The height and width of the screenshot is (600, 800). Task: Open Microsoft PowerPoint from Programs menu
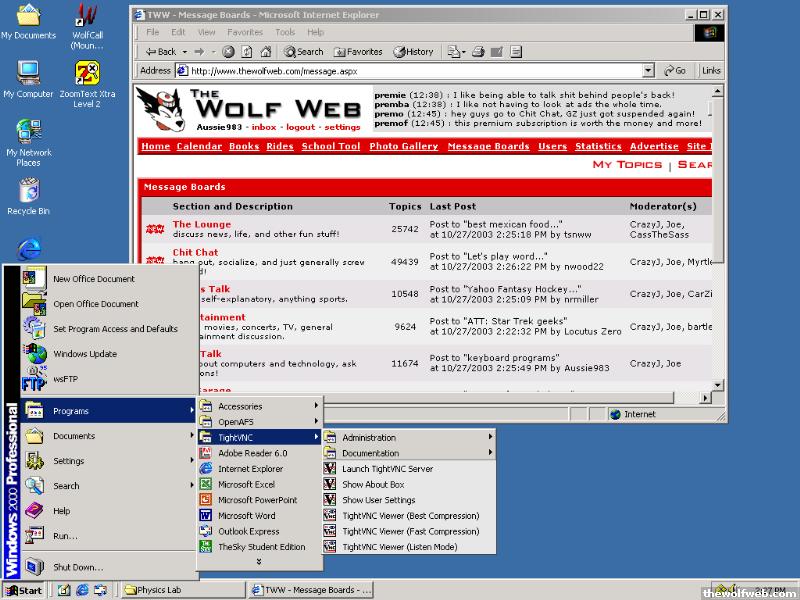click(257, 500)
